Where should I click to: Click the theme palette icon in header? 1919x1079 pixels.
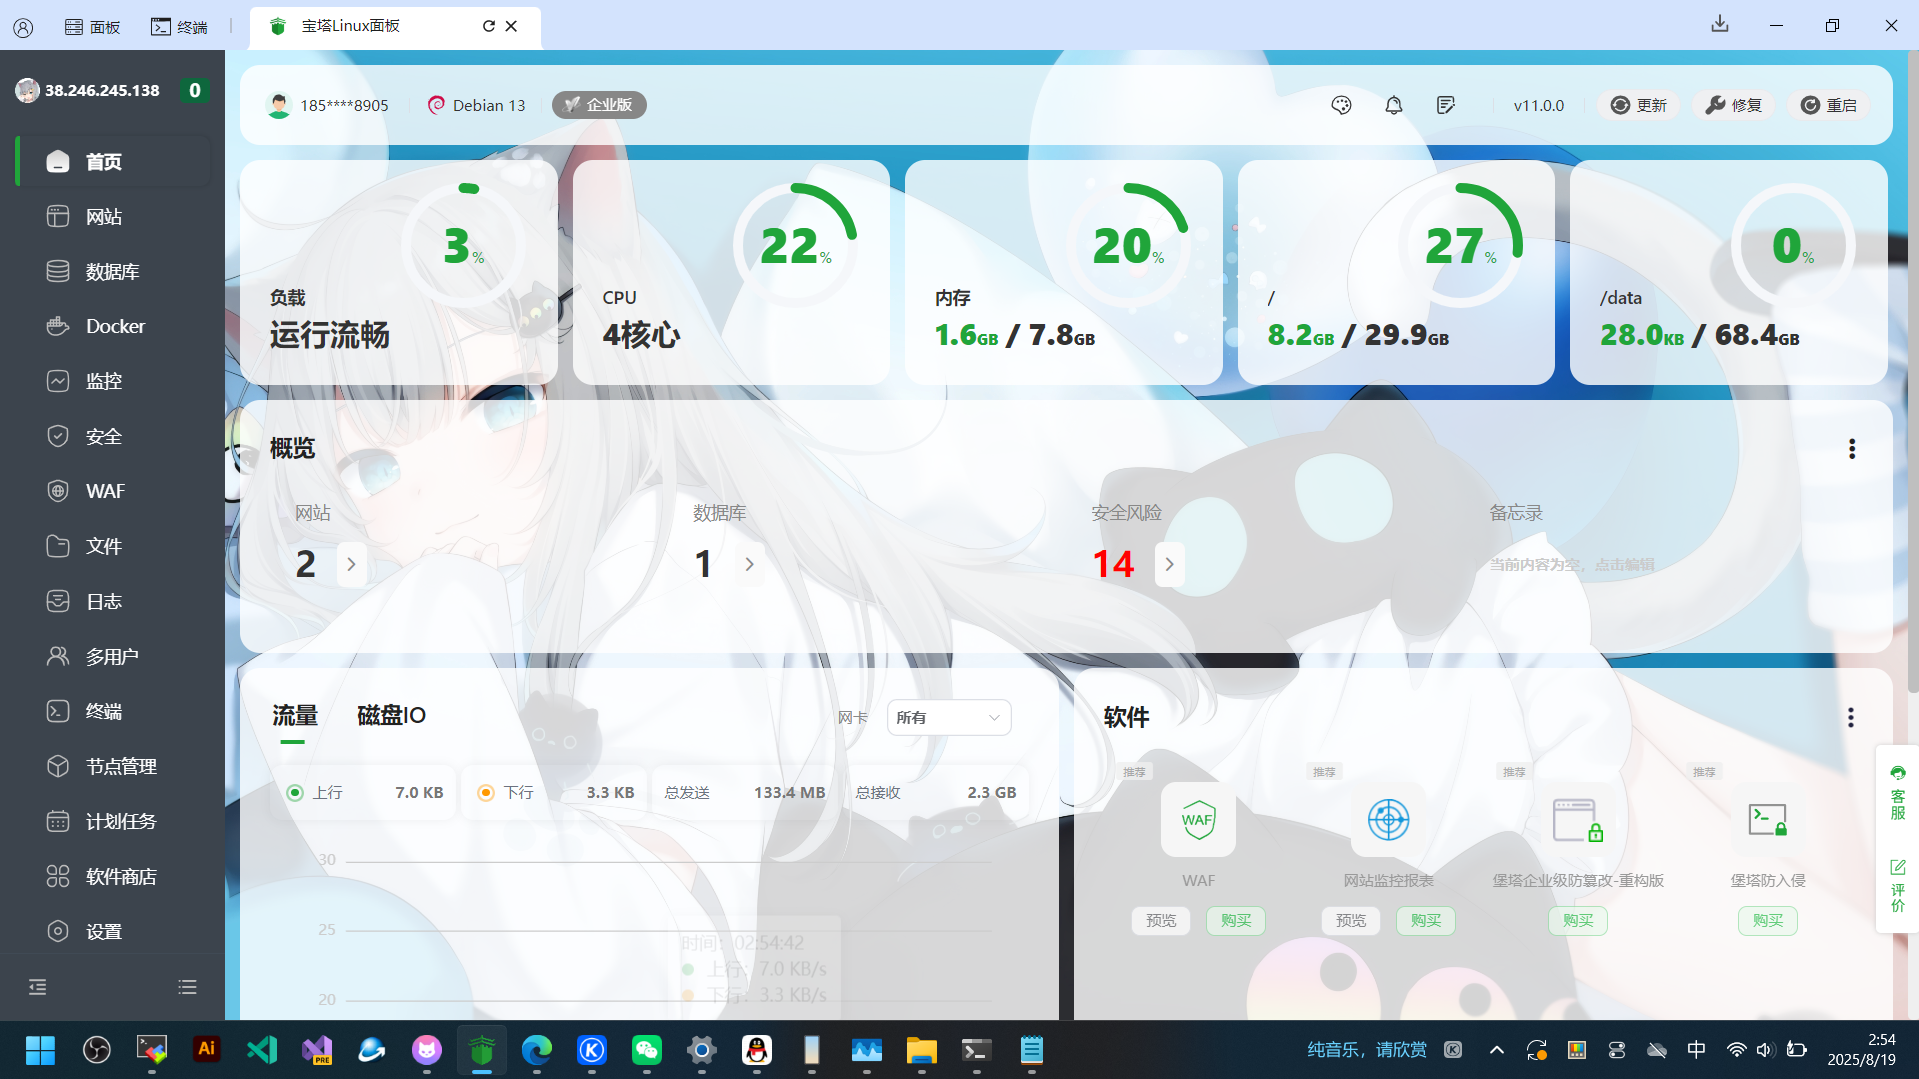click(x=1341, y=105)
